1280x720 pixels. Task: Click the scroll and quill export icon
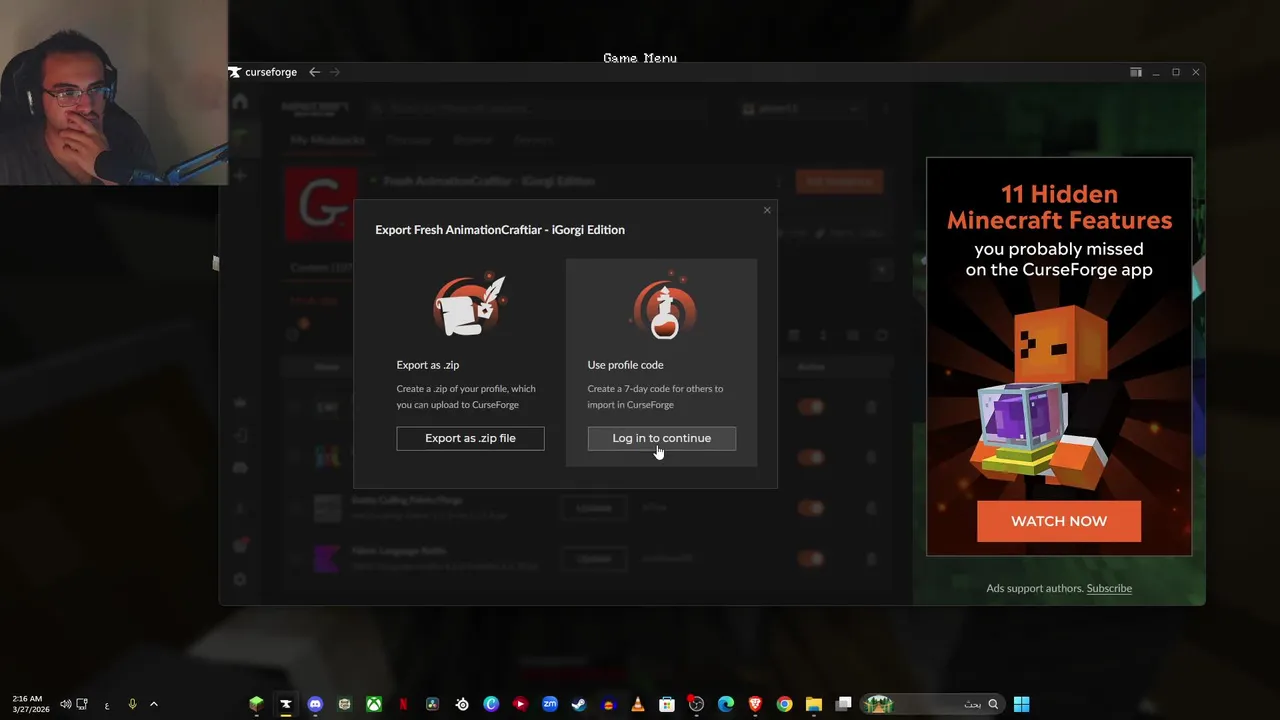[x=470, y=305]
